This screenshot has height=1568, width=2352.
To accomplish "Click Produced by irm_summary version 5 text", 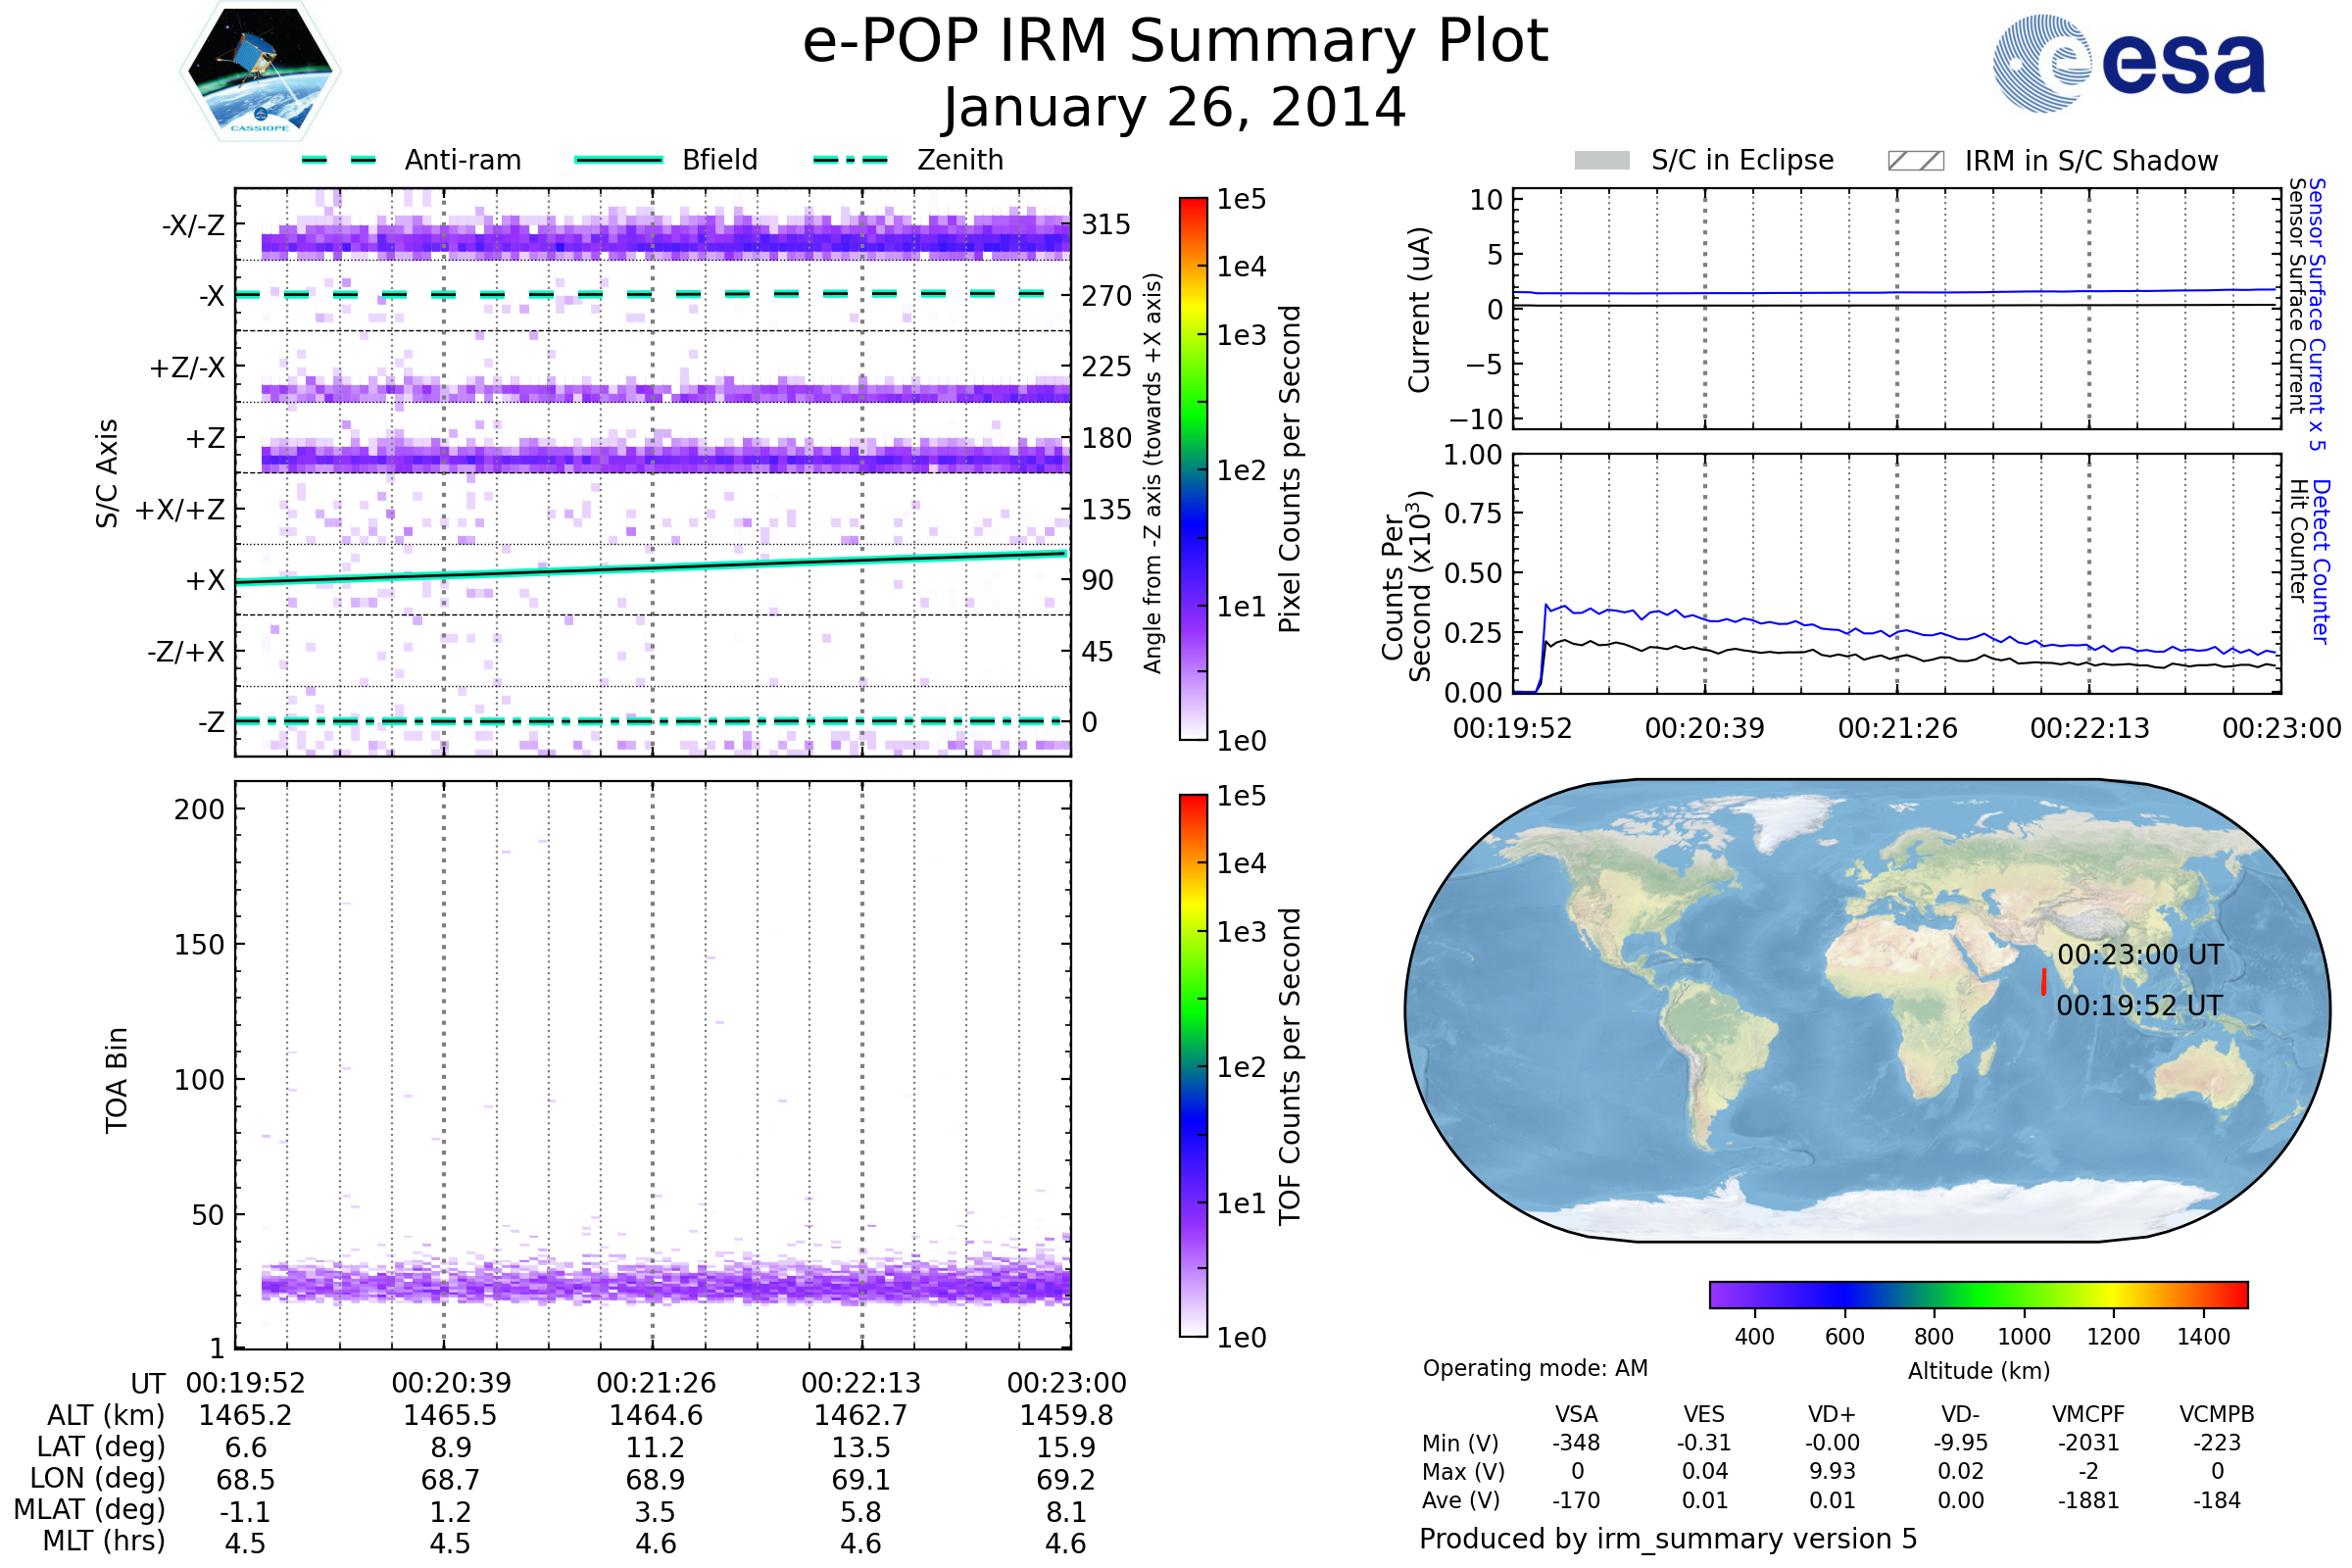I will [x=1668, y=1539].
